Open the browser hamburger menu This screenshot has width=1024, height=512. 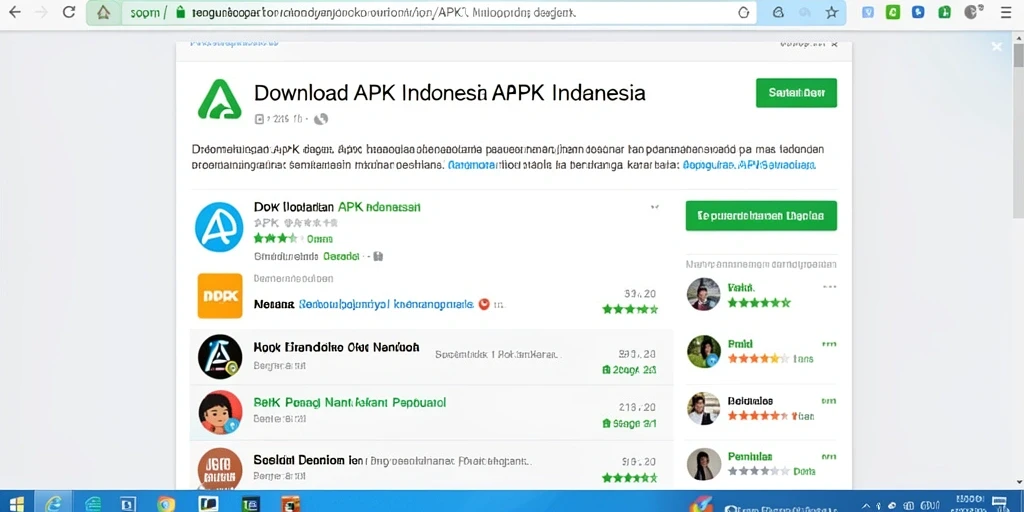tap(1006, 12)
